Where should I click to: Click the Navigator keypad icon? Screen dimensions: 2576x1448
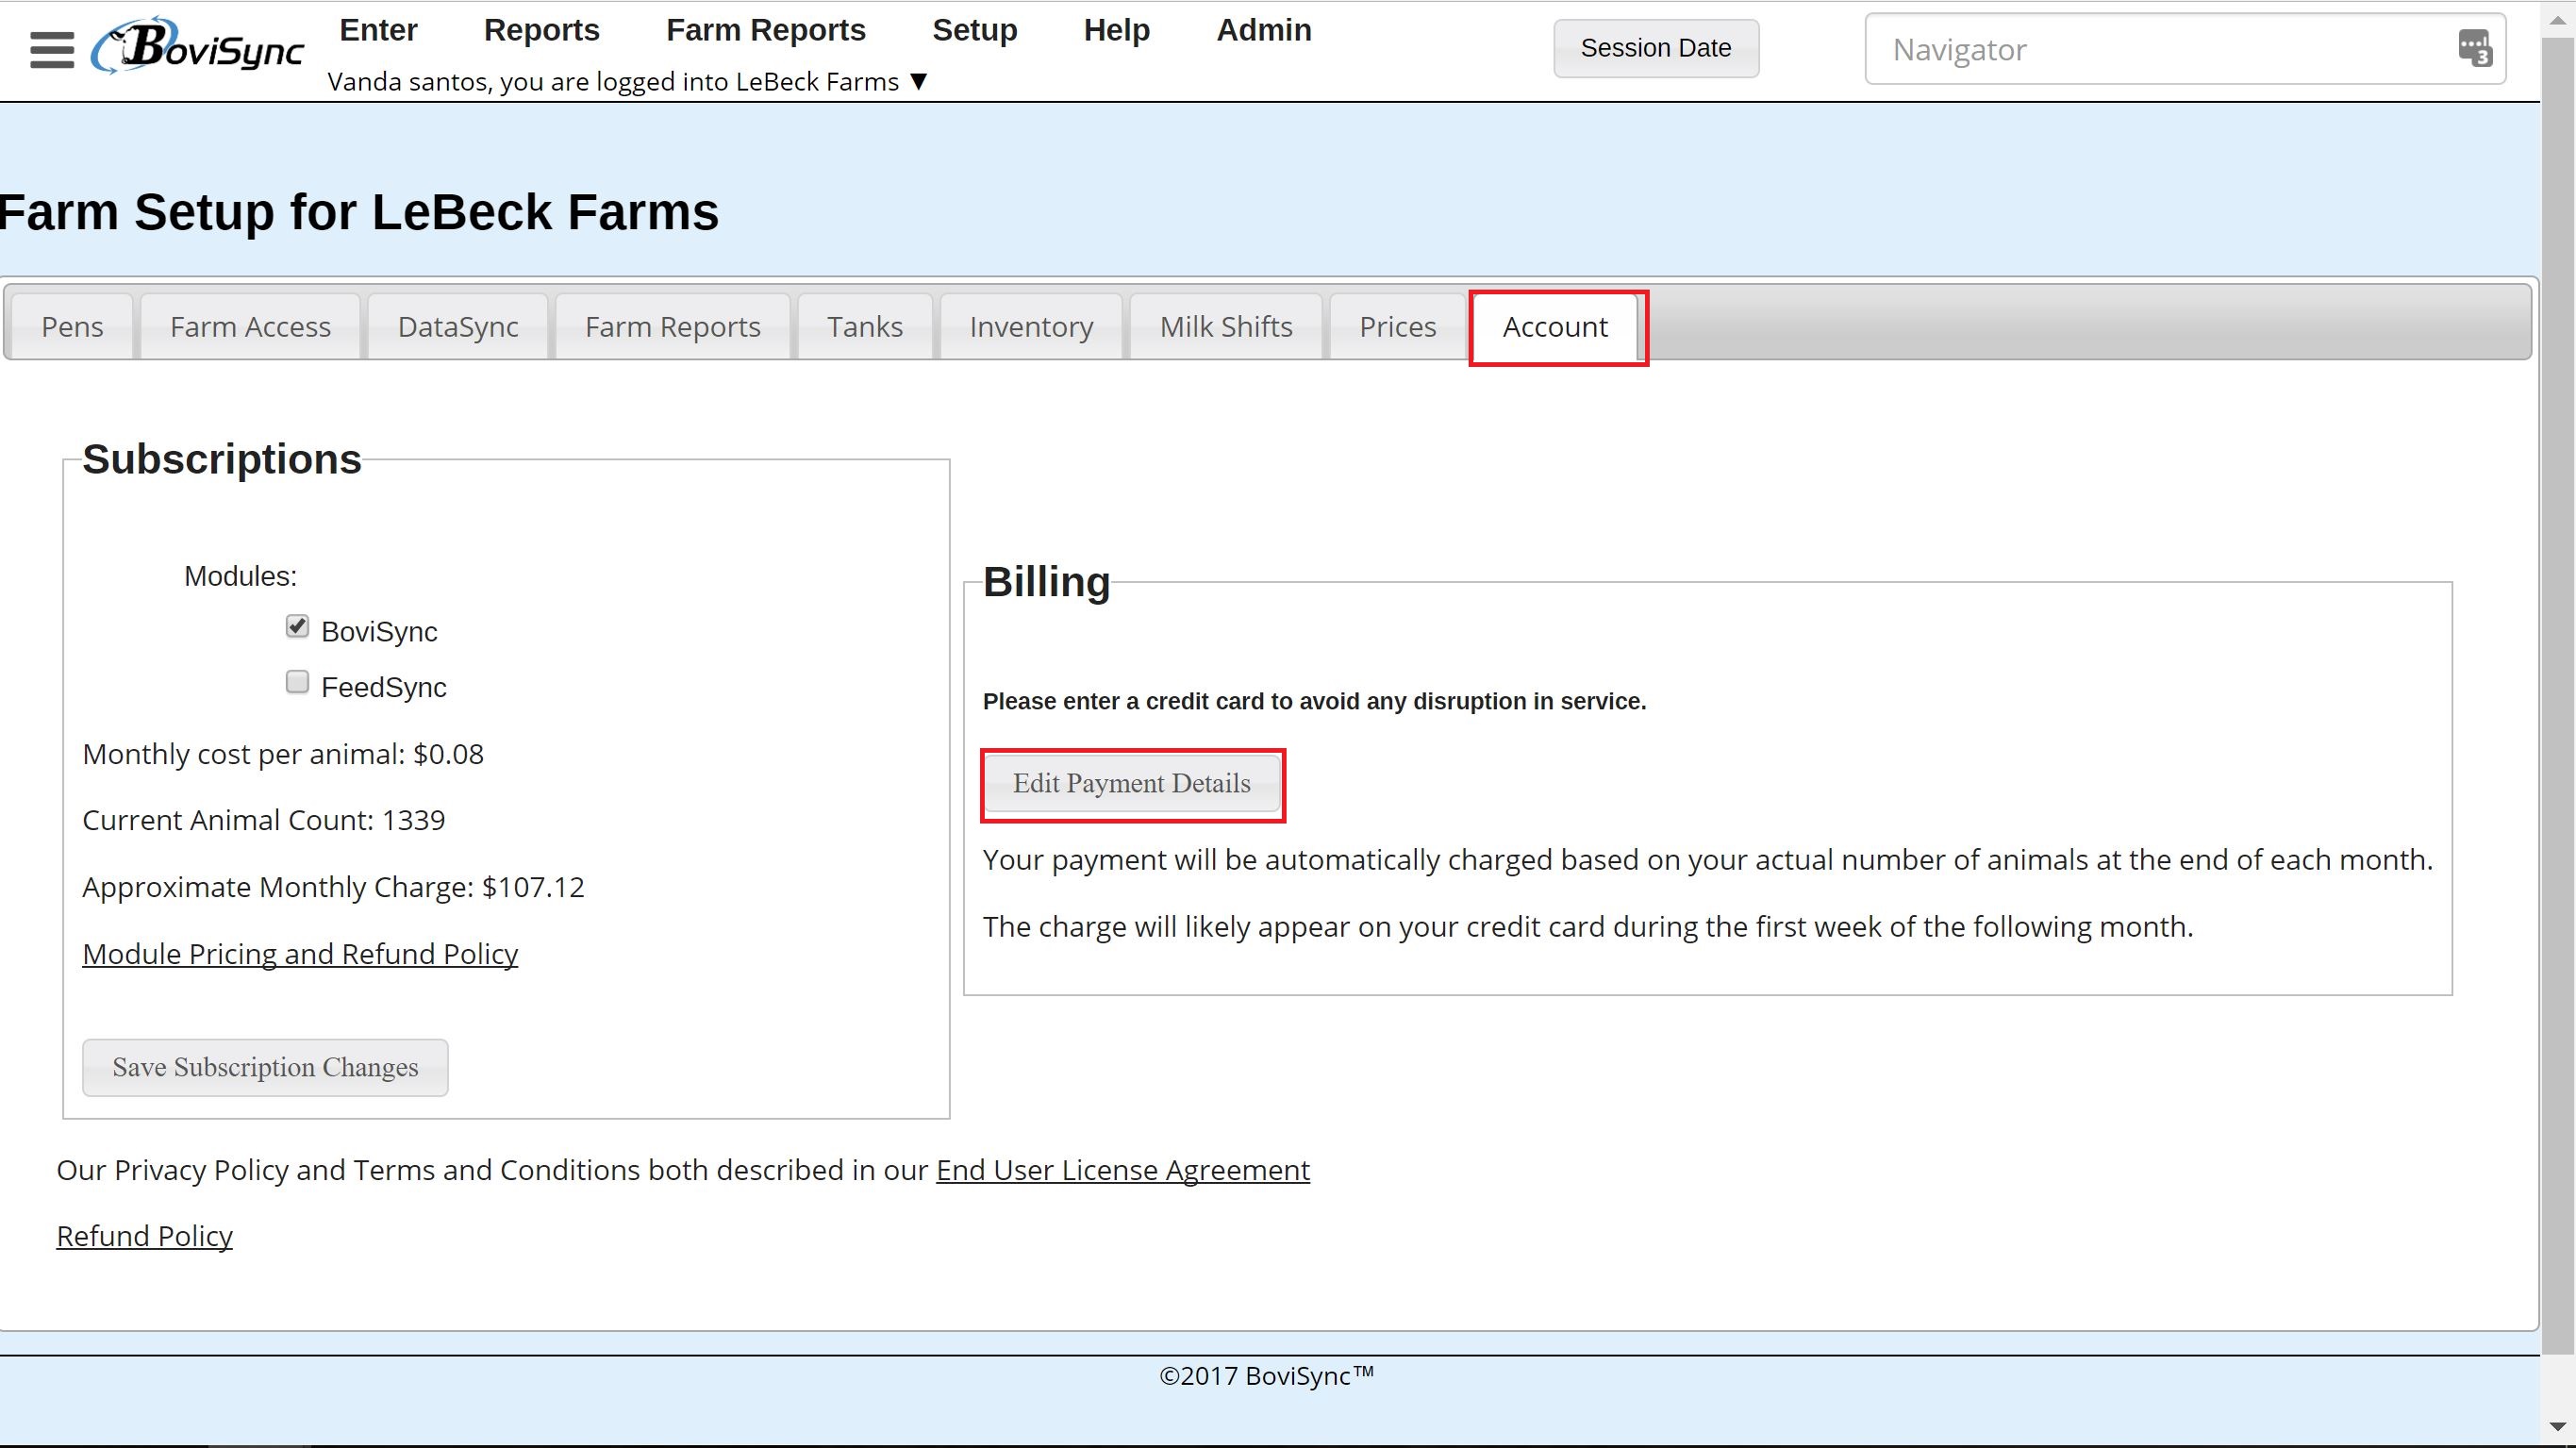pos(2474,48)
